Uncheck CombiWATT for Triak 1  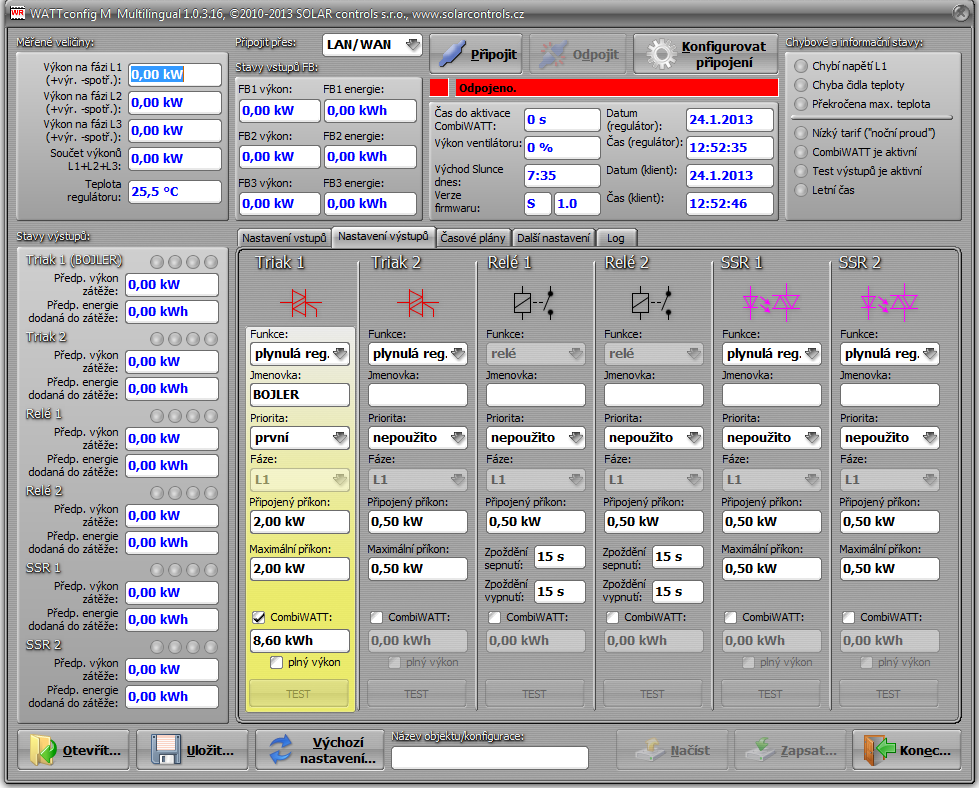point(258,618)
